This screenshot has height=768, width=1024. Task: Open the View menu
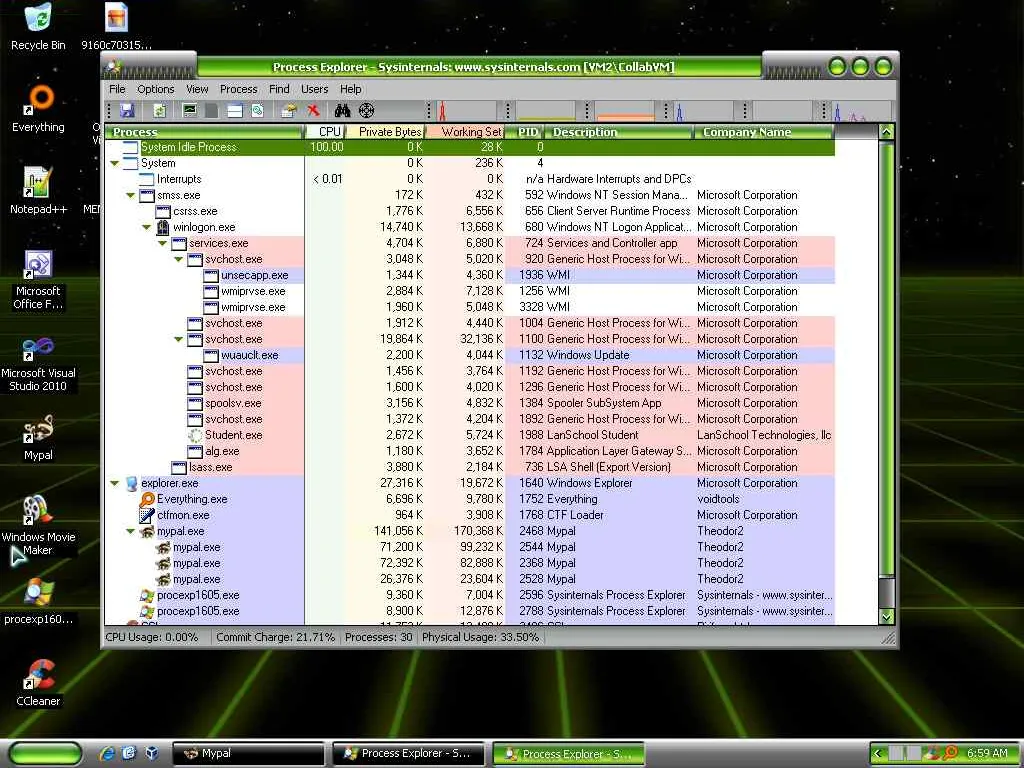pyautogui.click(x=197, y=89)
